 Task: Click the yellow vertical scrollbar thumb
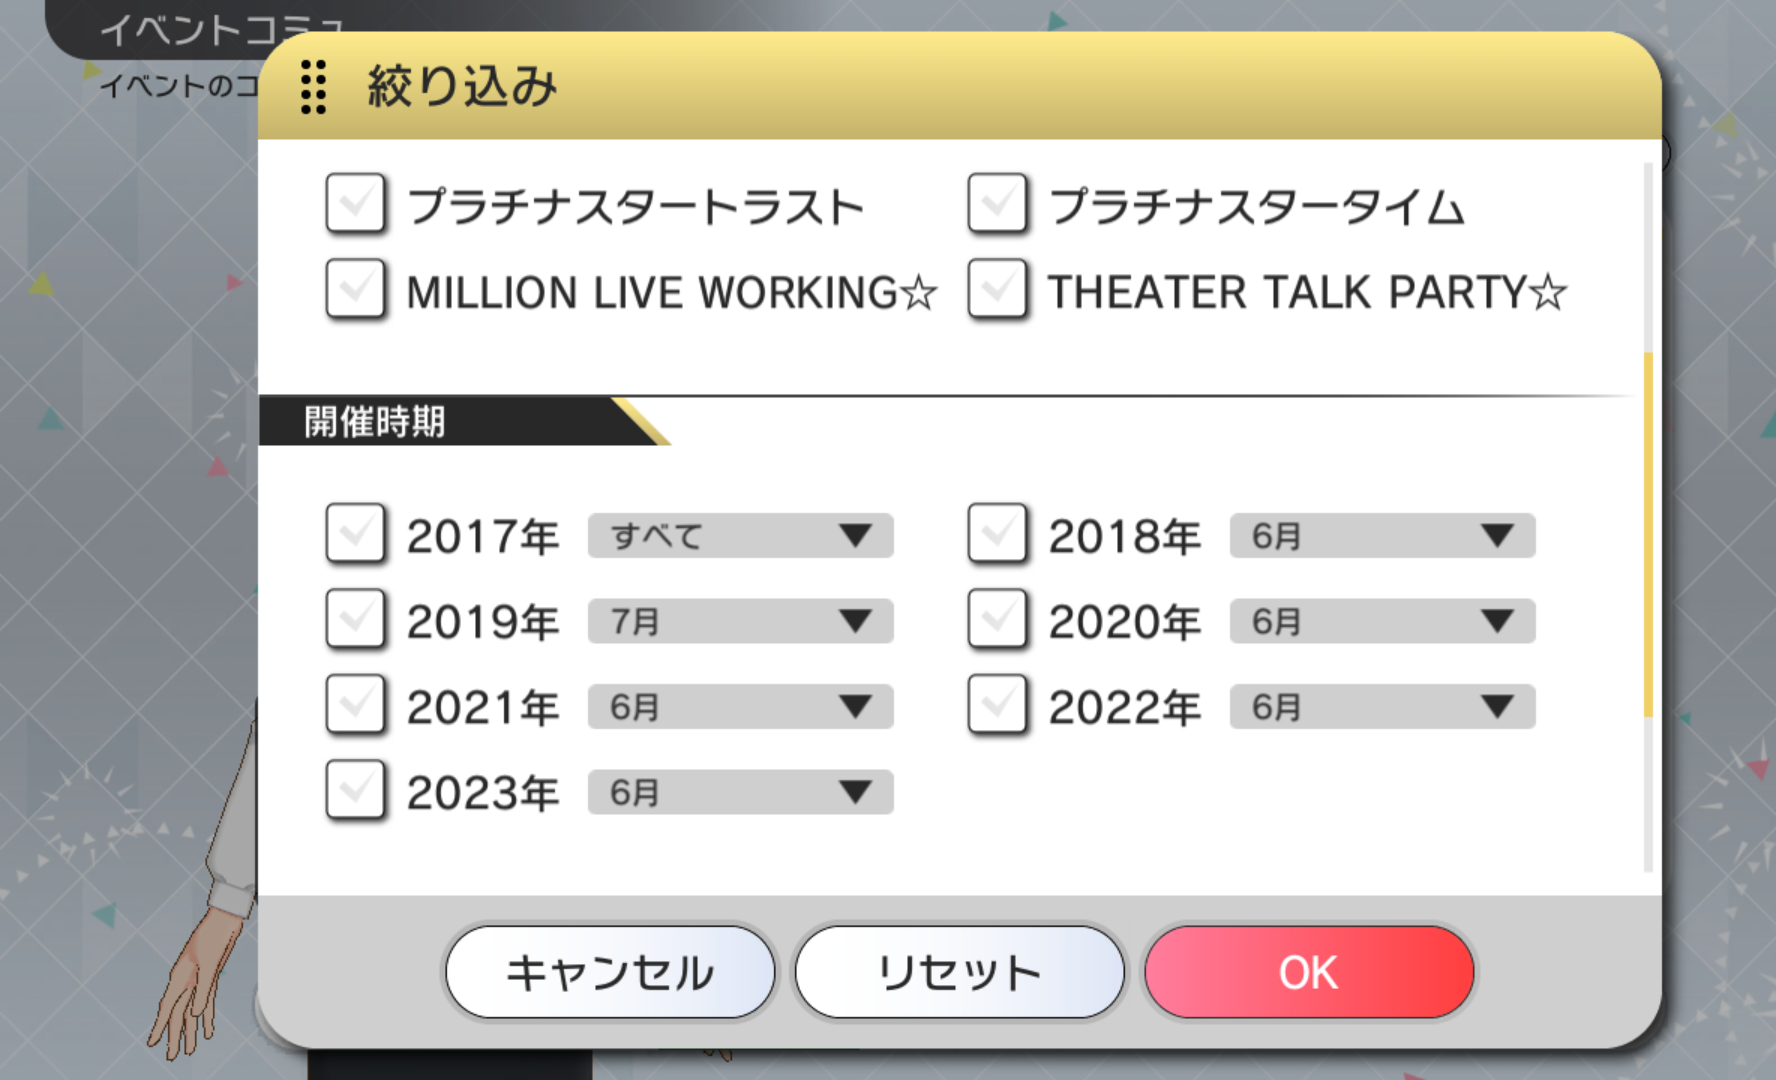[x=1648, y=534]
